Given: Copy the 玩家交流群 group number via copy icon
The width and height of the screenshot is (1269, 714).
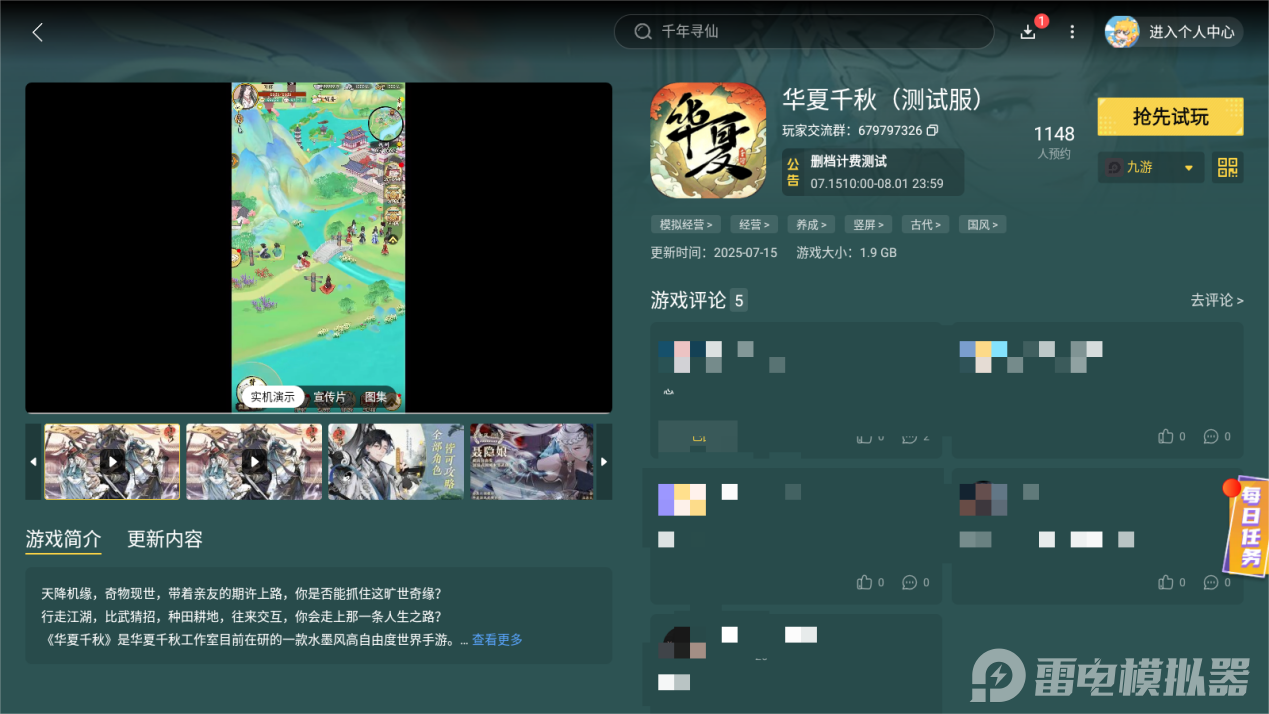Looking at the screenshot, I should (932, 130).
